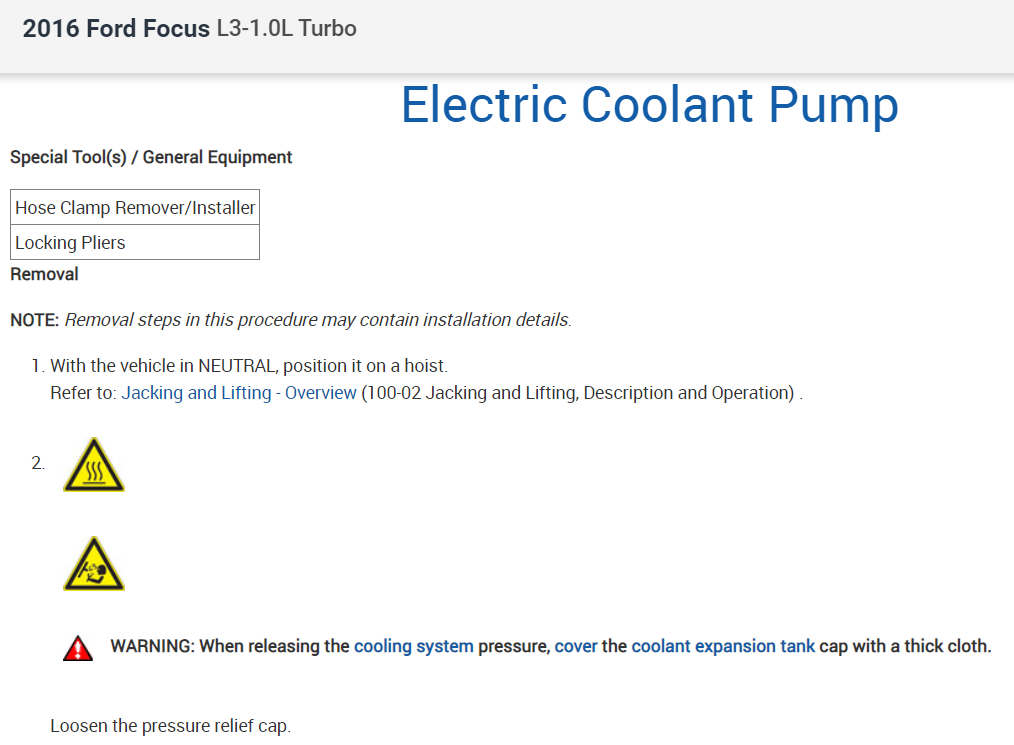Click the splash hazard warning icon
The image size is (1014, 745).
(x=94, y=565)
